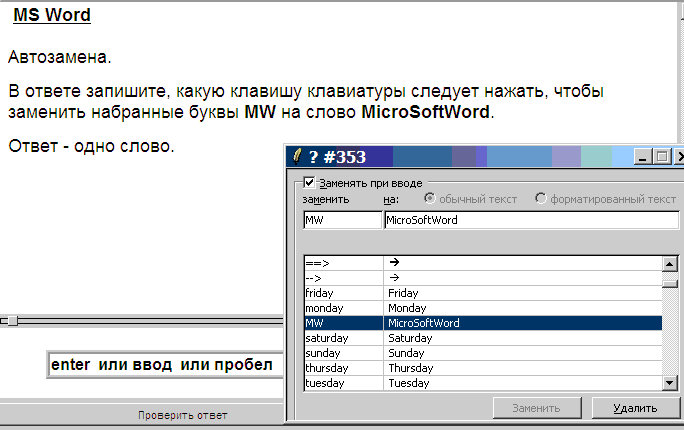Click the 'Sunday' replacement cell
684x430 pixels.
(523, 353)
